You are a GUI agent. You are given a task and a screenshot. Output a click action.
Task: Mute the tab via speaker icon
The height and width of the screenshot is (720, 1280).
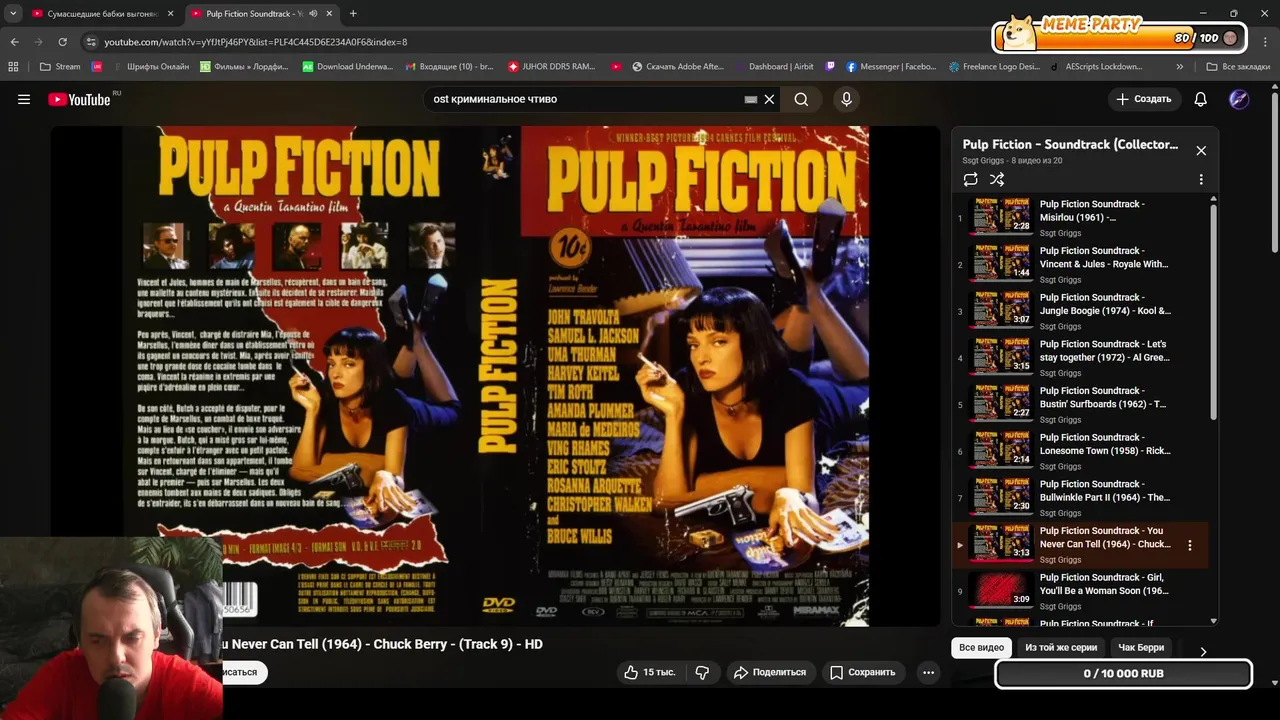(313, 14)
